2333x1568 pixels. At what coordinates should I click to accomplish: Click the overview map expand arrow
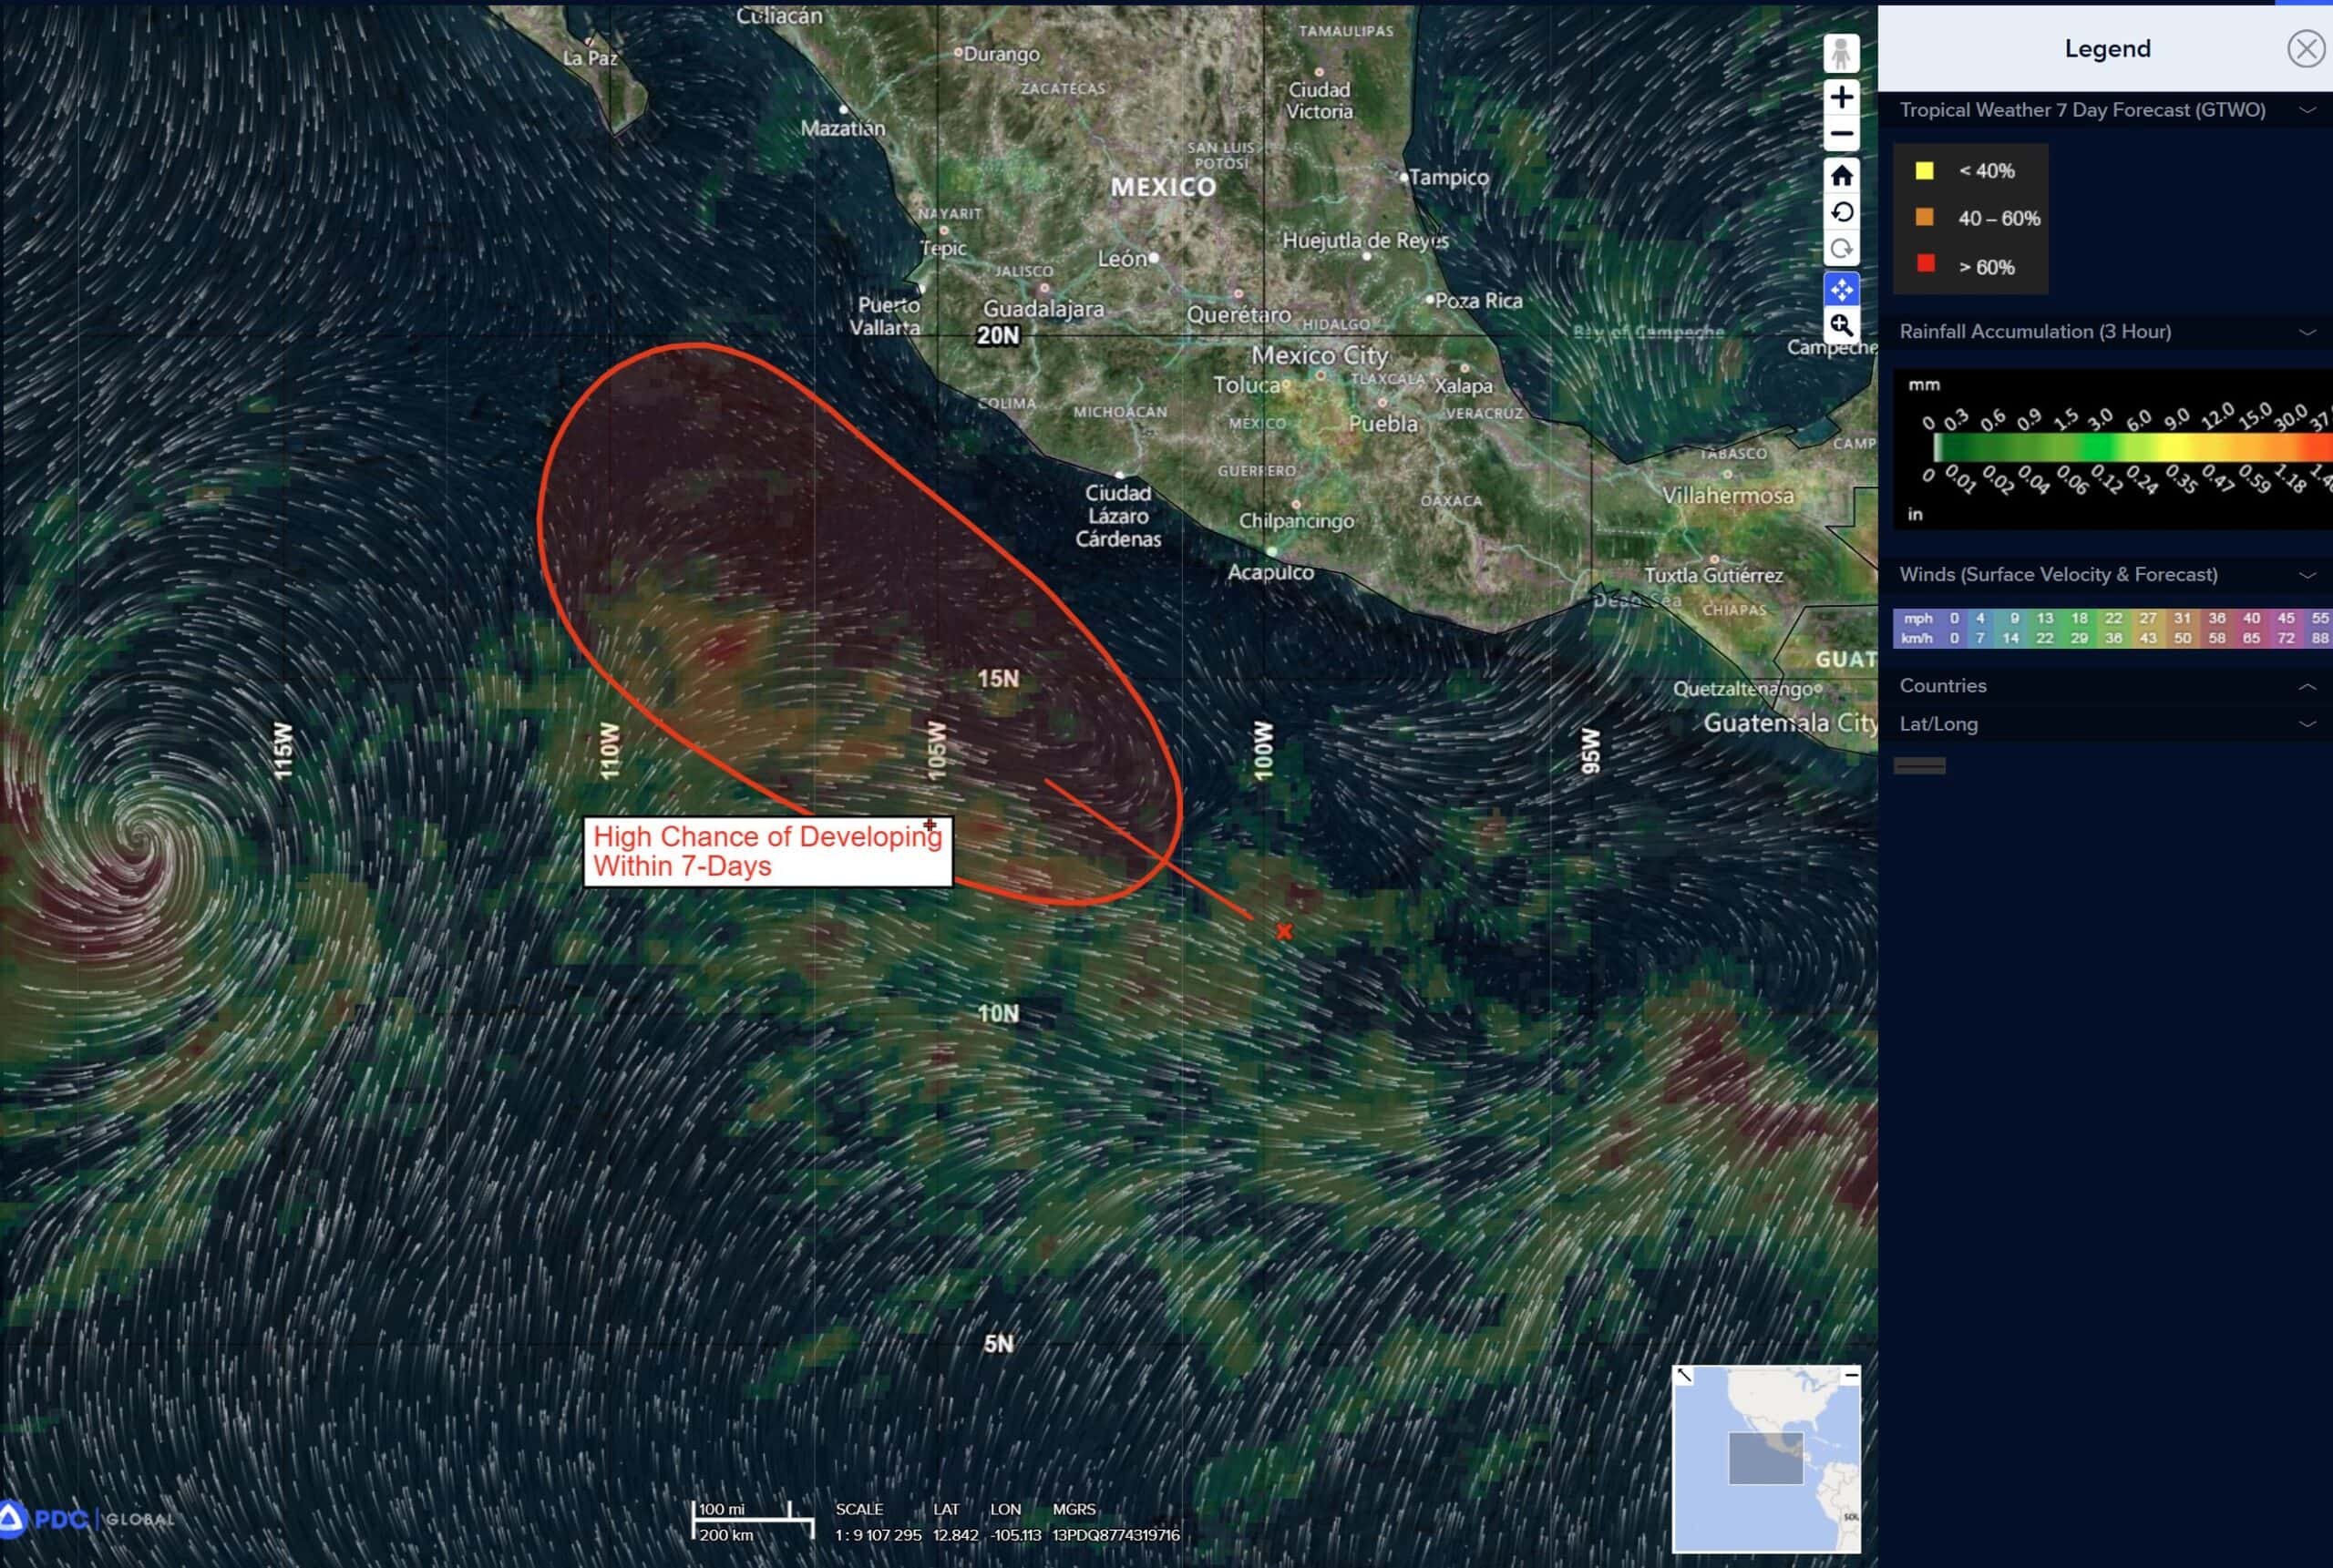pyautogui.click(x=1684, y=1376)
